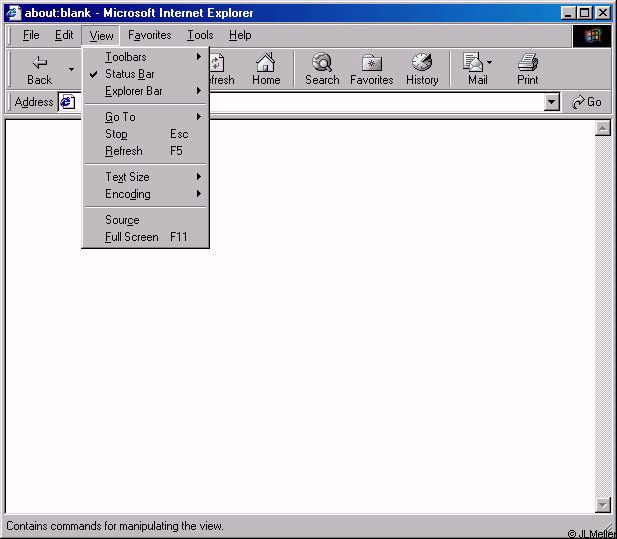This screenshot has height=539, width=617.
Task: Show browsing History from the toolbar
Action: click(x=422, y=63)
